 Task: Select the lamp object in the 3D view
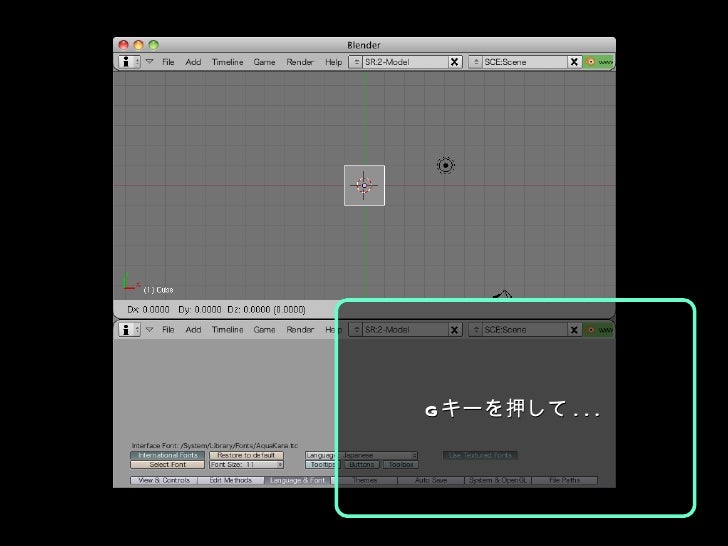[x=446, y=165]
